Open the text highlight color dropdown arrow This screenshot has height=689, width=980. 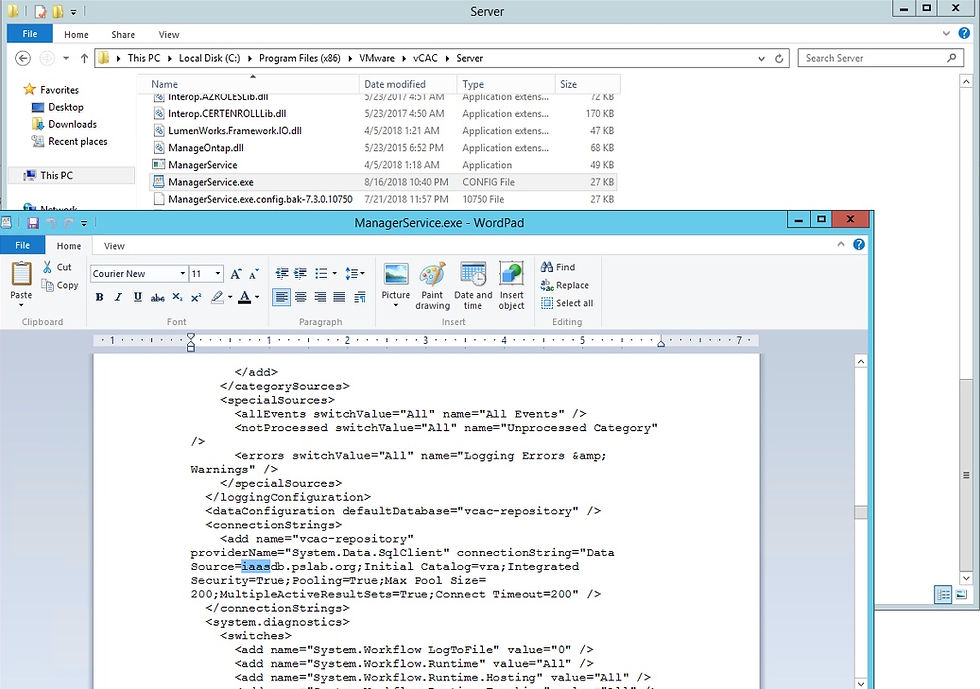(230, 298)
